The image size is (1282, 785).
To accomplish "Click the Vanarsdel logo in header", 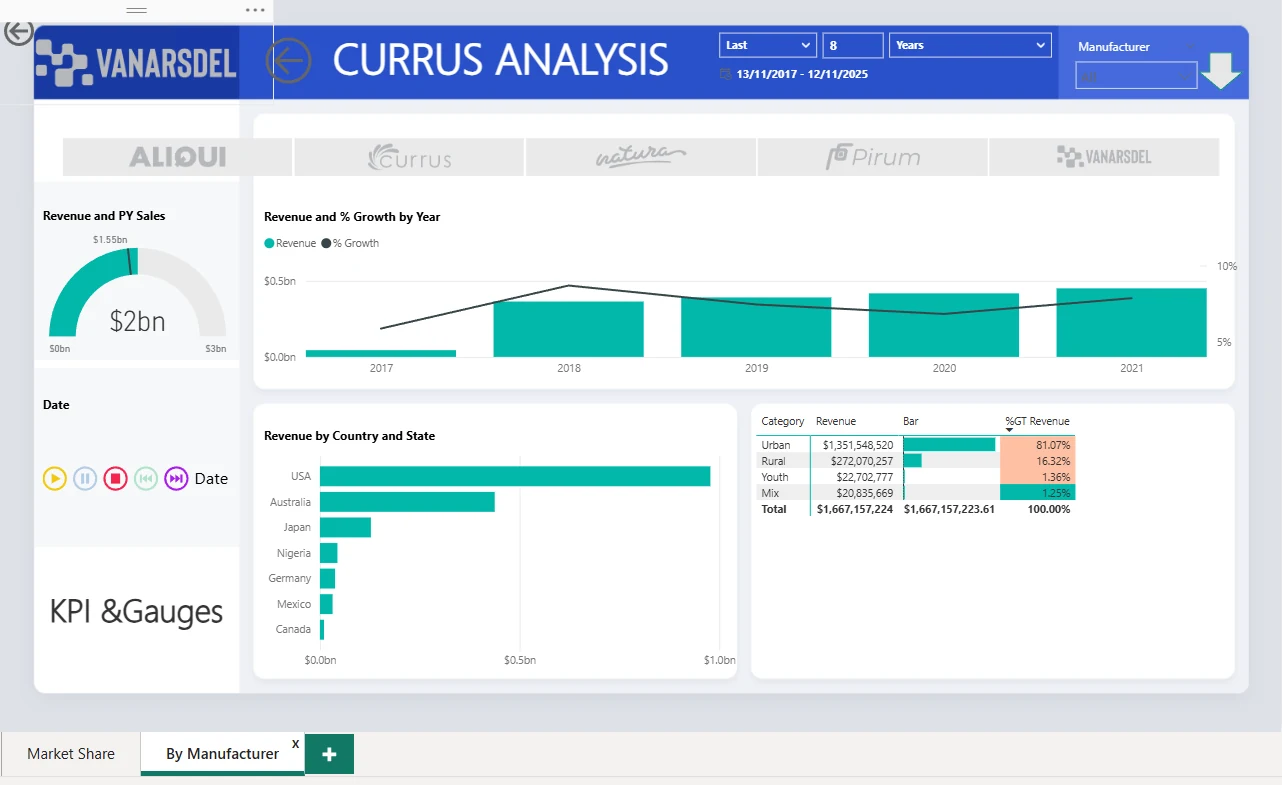I will coord(136,63).
